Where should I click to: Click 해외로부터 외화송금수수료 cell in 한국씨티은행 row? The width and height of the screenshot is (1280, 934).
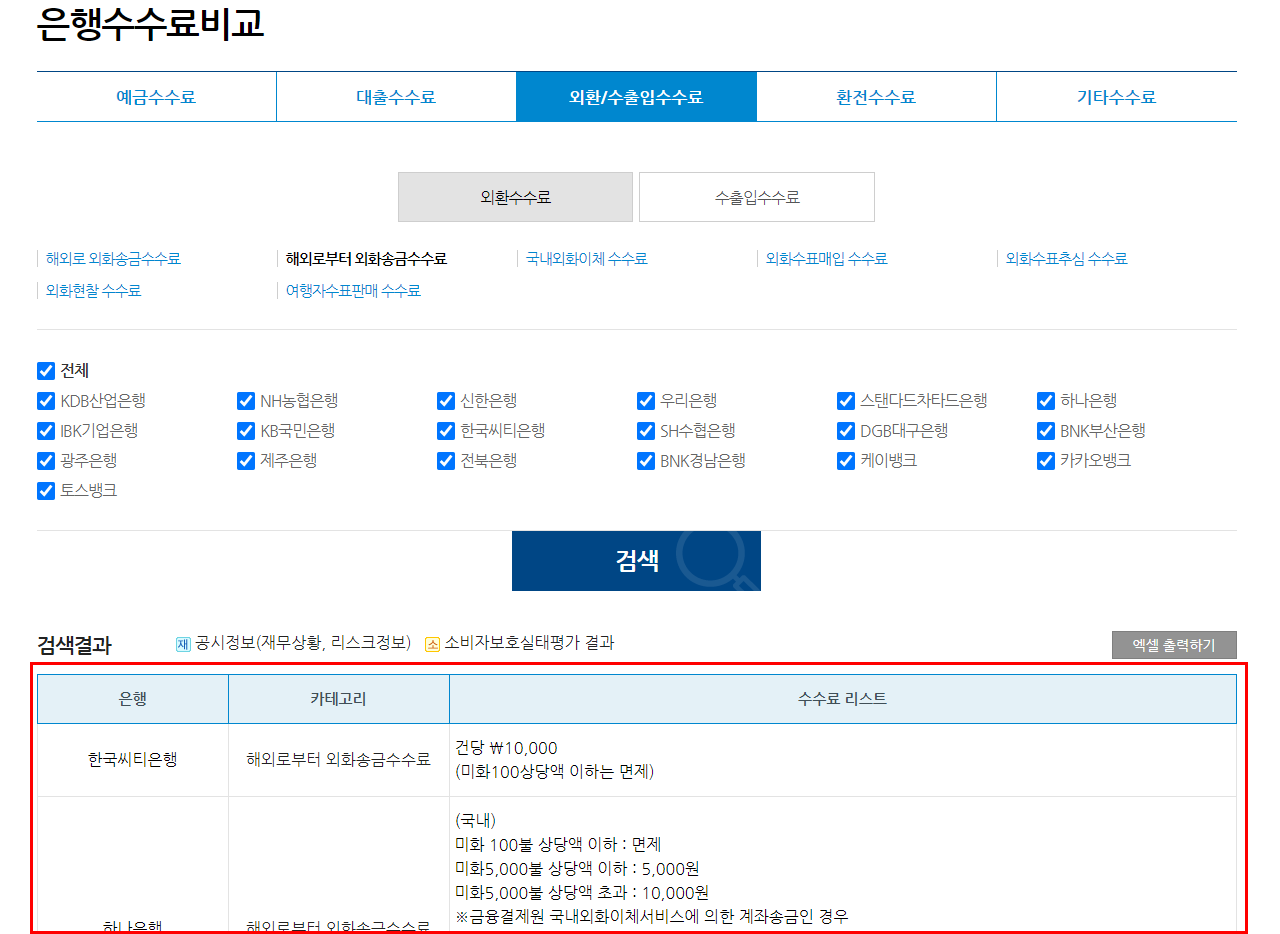339,760
